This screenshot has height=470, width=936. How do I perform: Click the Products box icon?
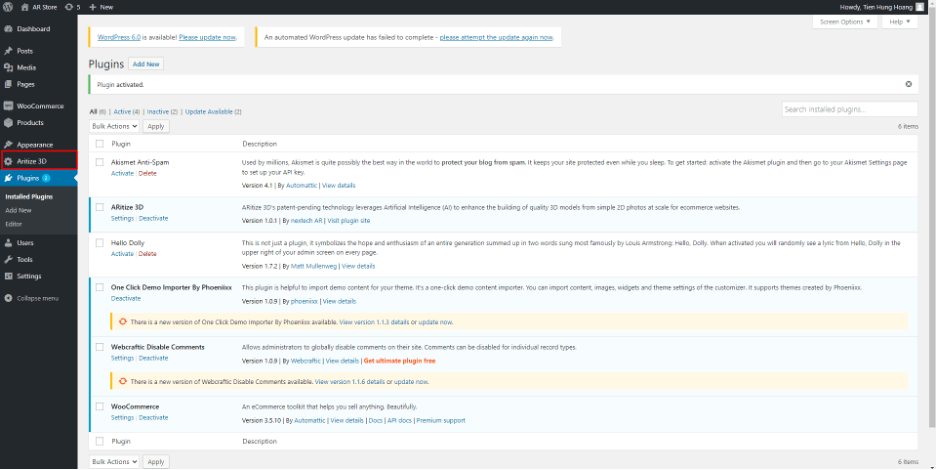(x=8, y=122)
